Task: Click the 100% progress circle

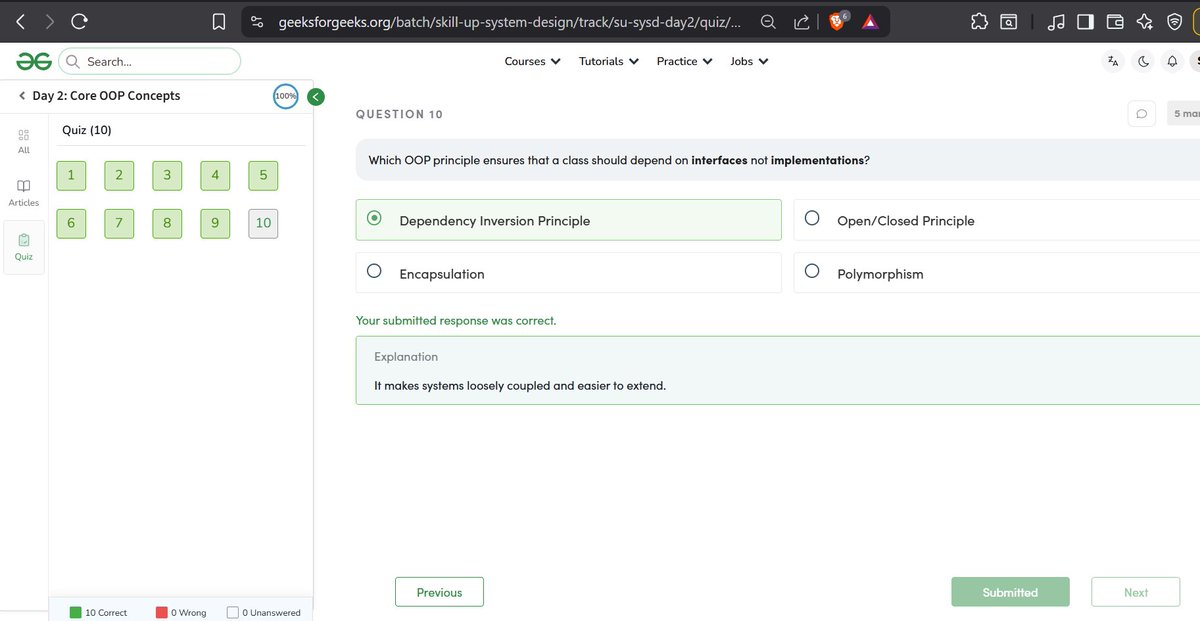Action: (286, 96)
